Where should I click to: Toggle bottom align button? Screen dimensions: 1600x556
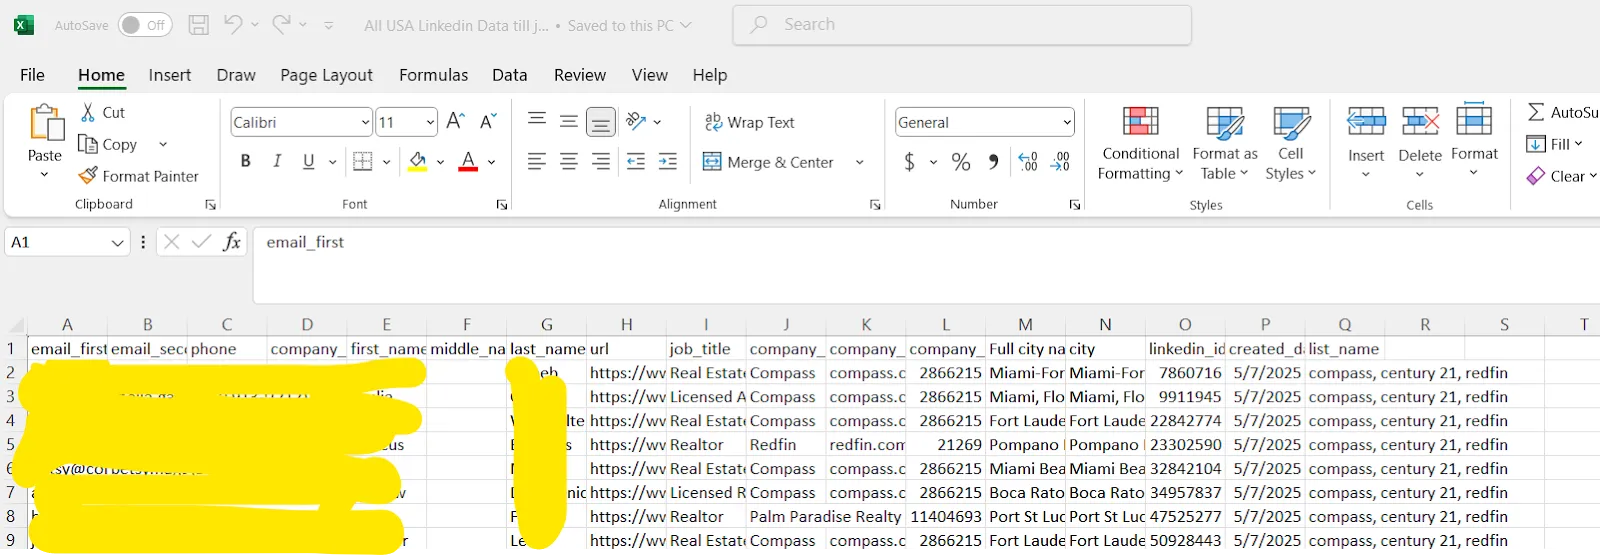(x=601, y=122)
